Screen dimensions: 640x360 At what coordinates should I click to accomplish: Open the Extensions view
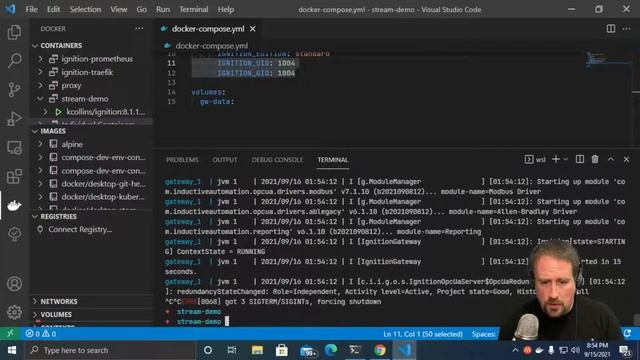(x=14, y=176)
